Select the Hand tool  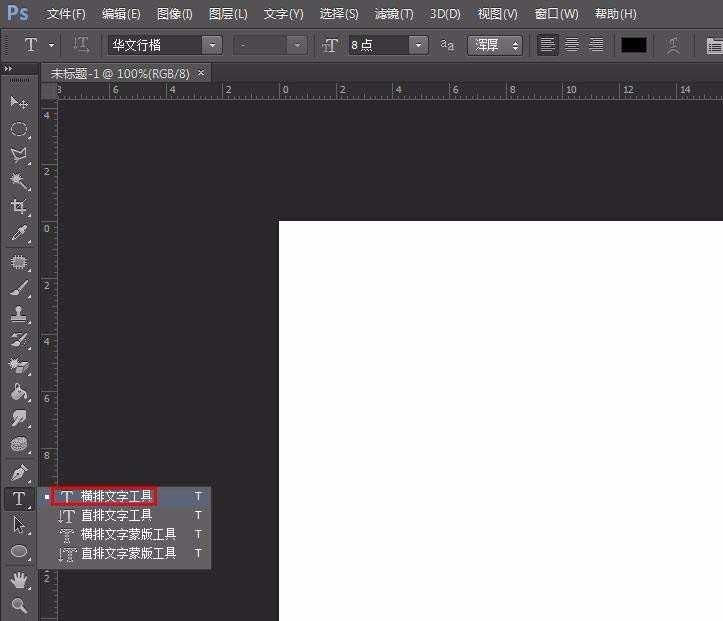click(19, 579)
